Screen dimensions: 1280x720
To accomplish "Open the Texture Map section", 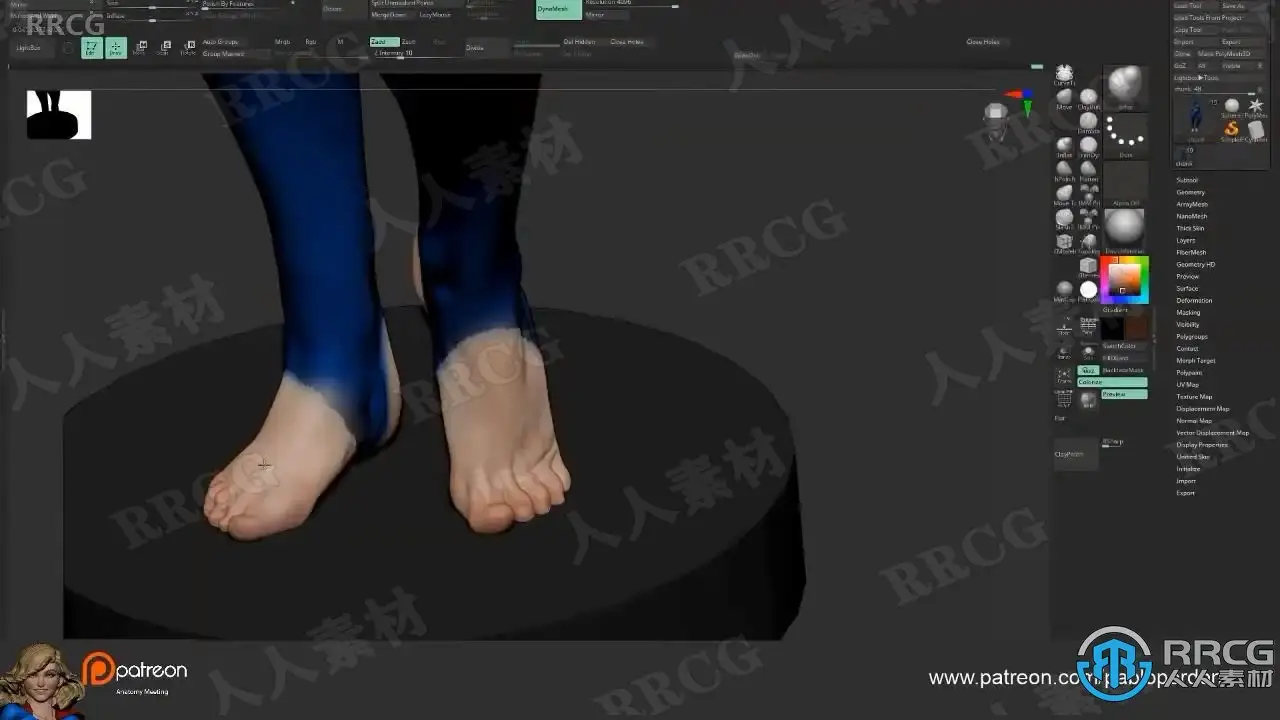I will click(1194, 396).
